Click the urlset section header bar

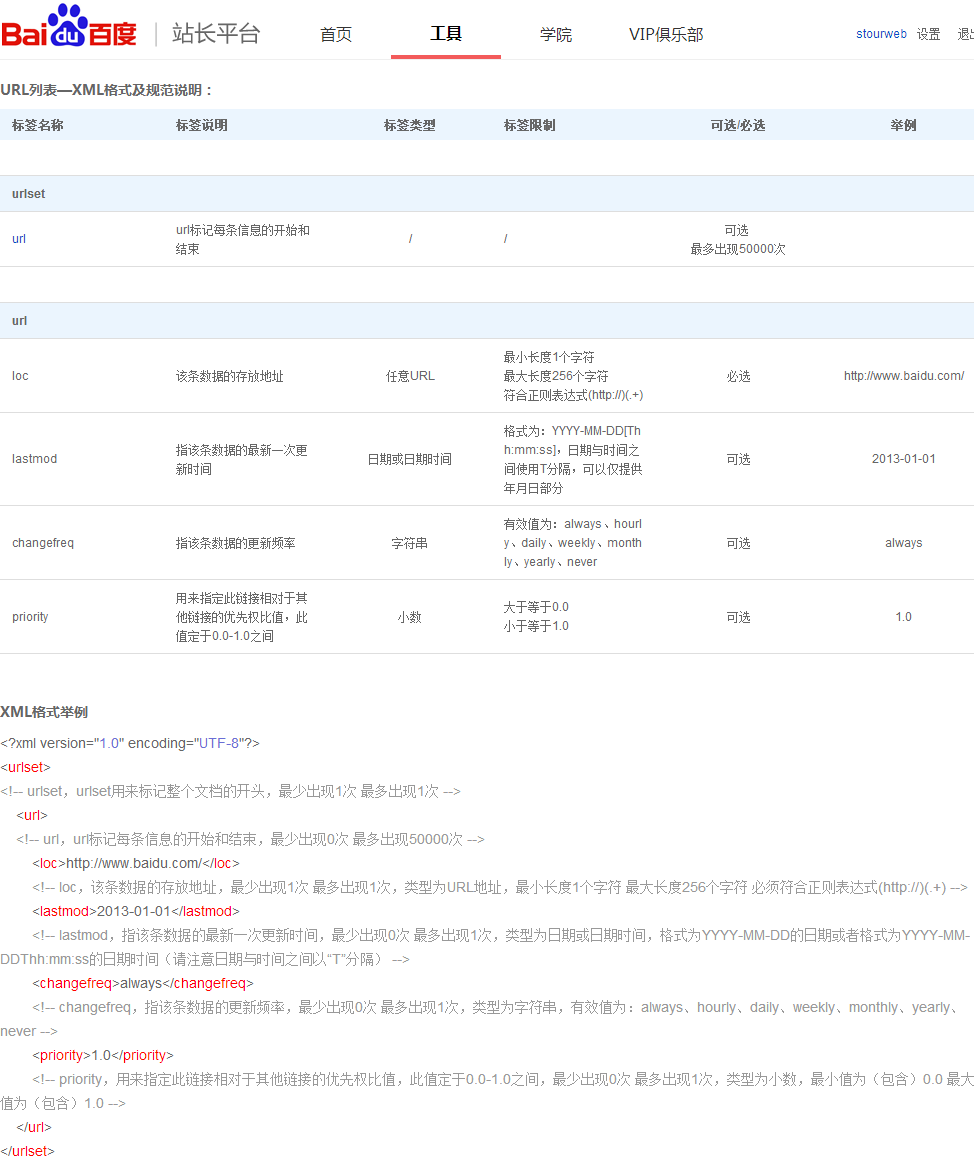28,193
